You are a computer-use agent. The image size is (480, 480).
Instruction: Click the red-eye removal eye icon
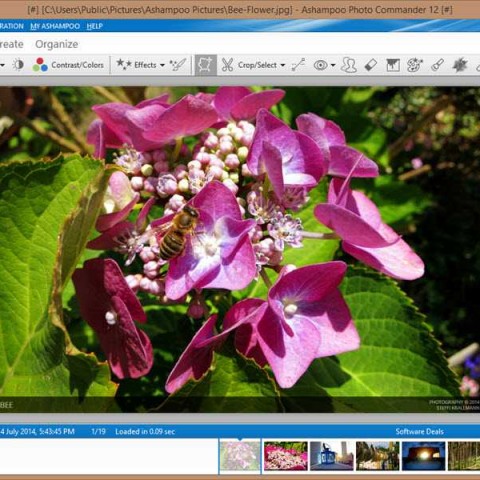click(x=320, y=65)
